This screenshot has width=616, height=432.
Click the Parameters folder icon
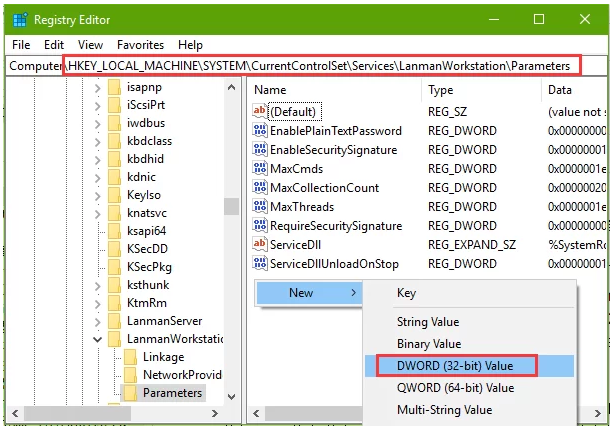point(130,393)
